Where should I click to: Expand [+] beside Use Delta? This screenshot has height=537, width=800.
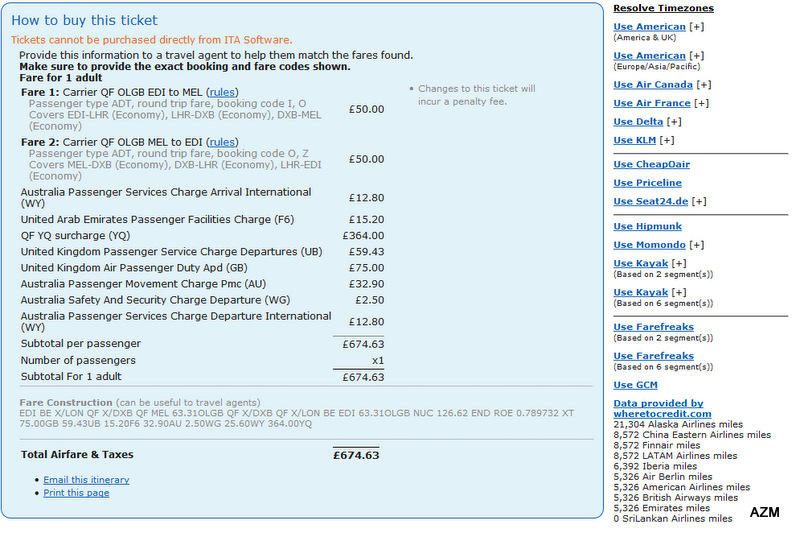(674, 122)
